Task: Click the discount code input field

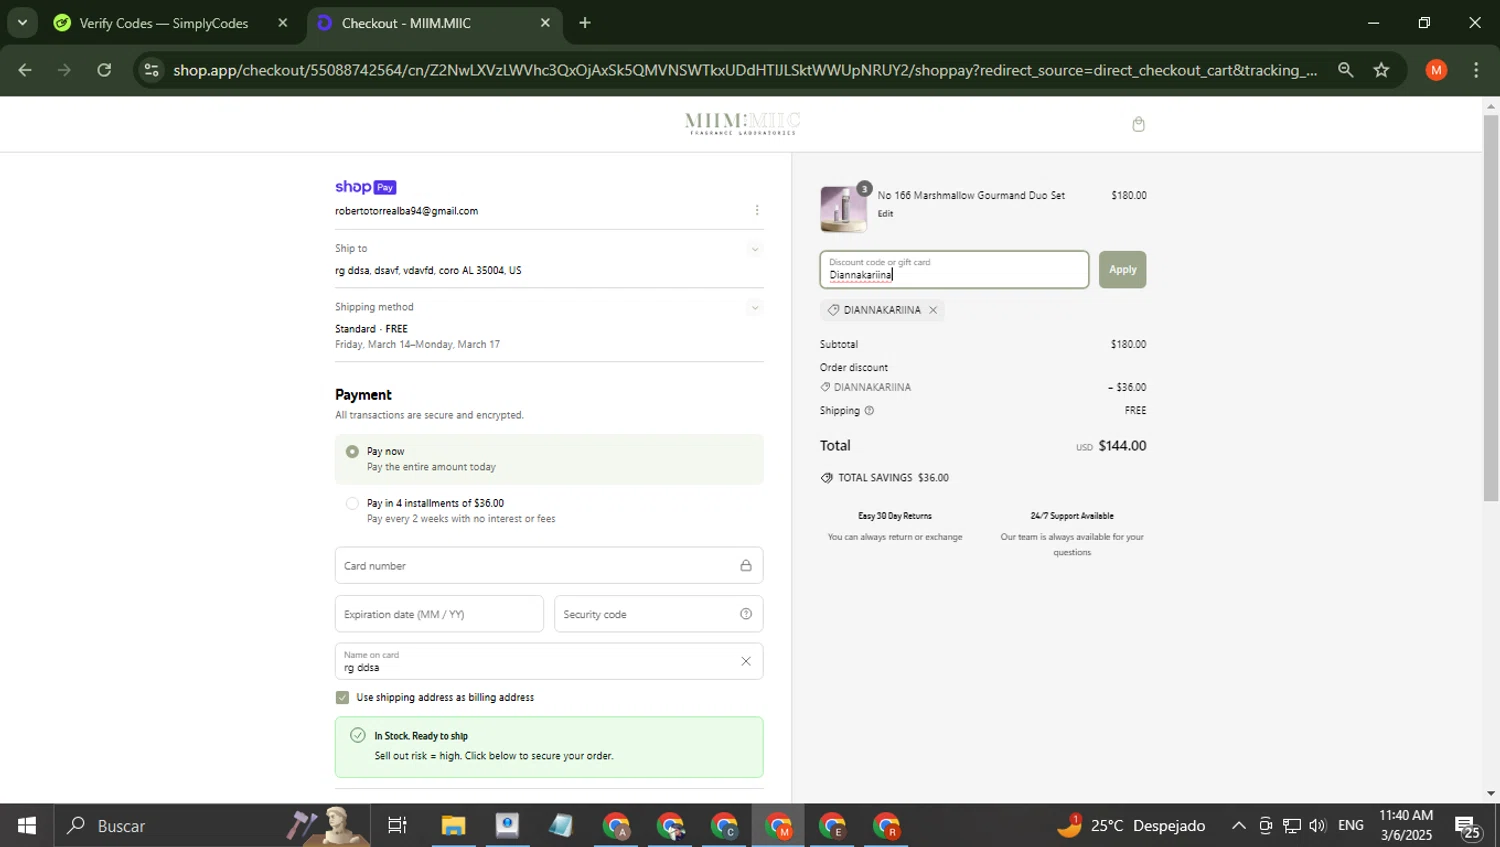Action: [x=954, y=270]
